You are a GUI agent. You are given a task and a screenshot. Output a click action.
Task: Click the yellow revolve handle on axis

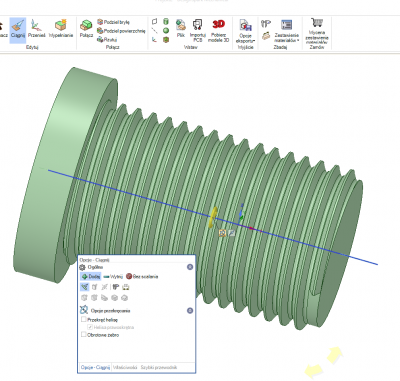[x=213, y=217]
